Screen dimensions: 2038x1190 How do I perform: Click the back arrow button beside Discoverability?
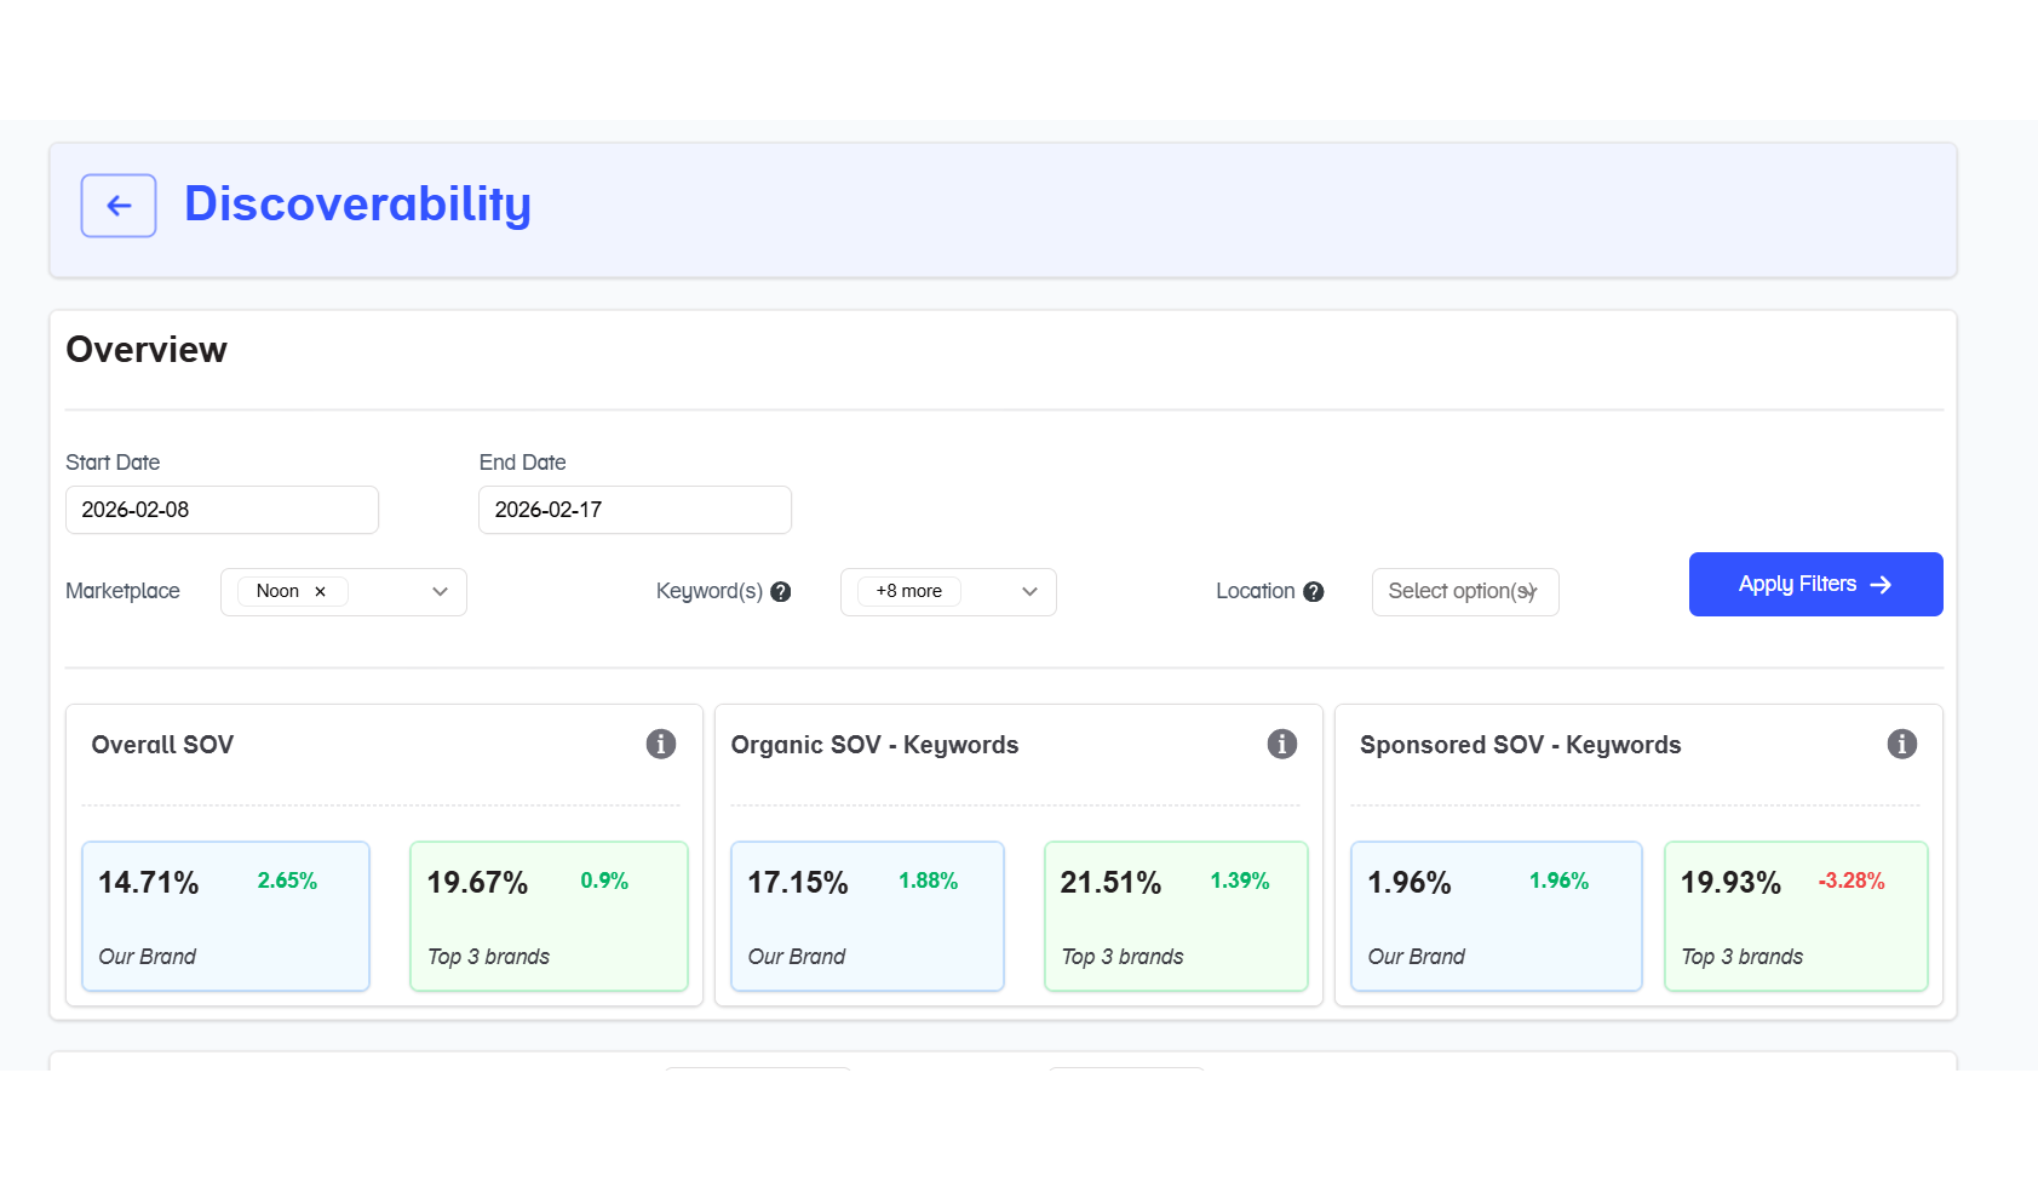[118, 205]
